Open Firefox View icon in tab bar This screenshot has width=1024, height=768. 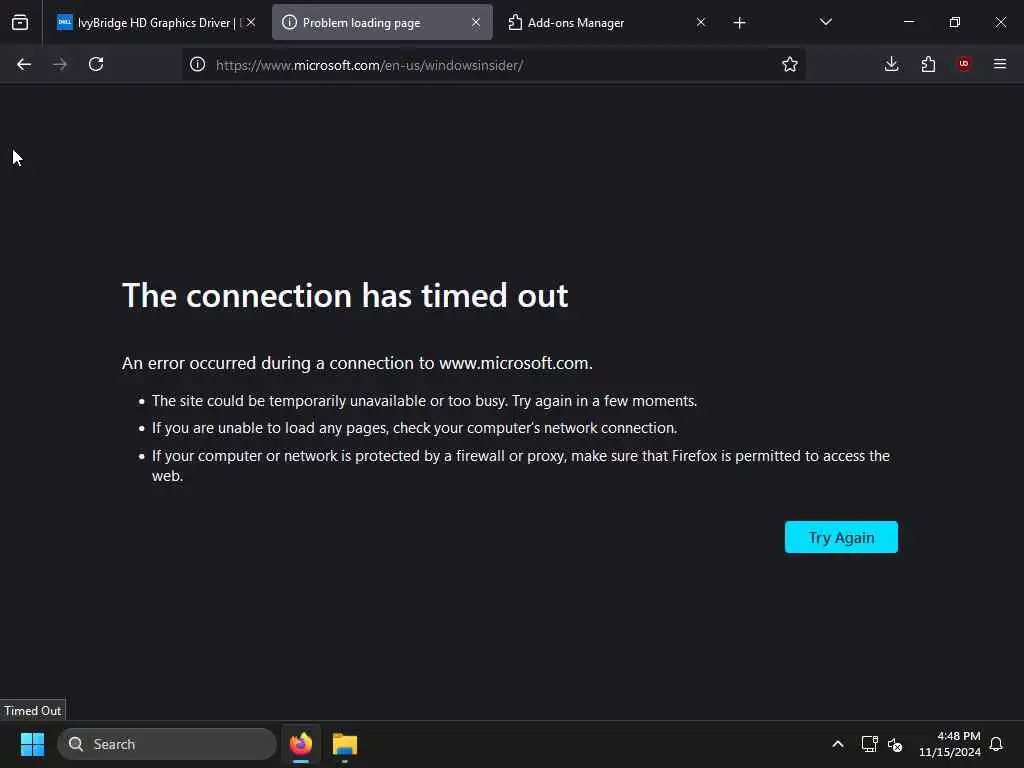pos(20,23)
